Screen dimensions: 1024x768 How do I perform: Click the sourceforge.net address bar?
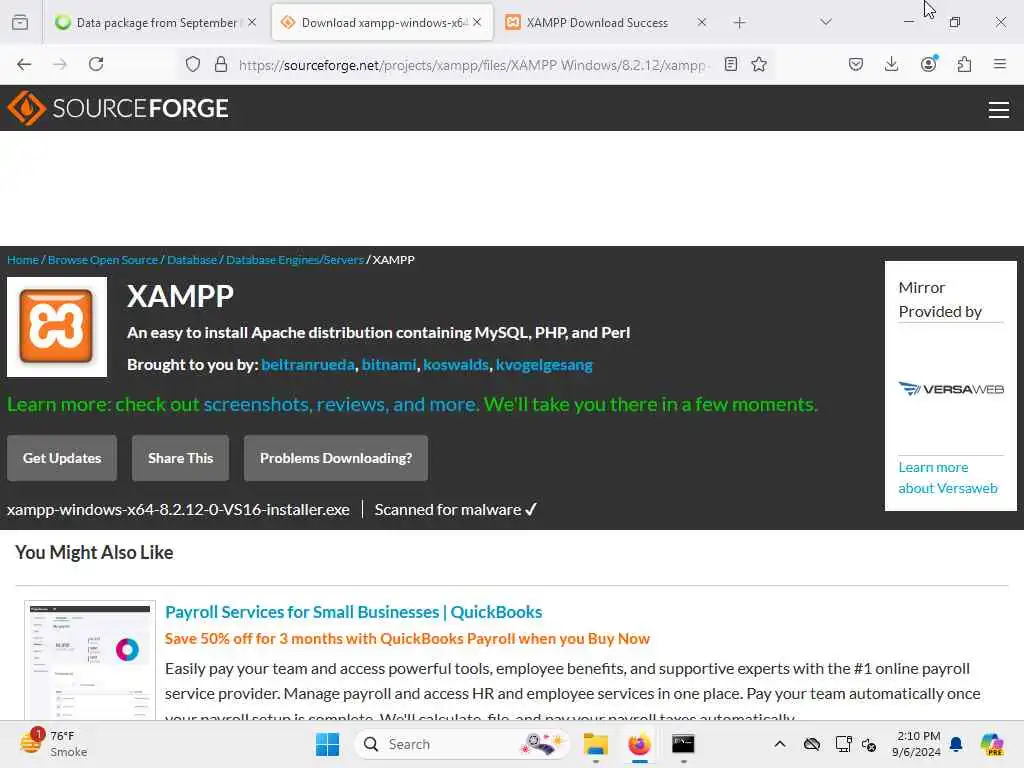coord(472,65)
